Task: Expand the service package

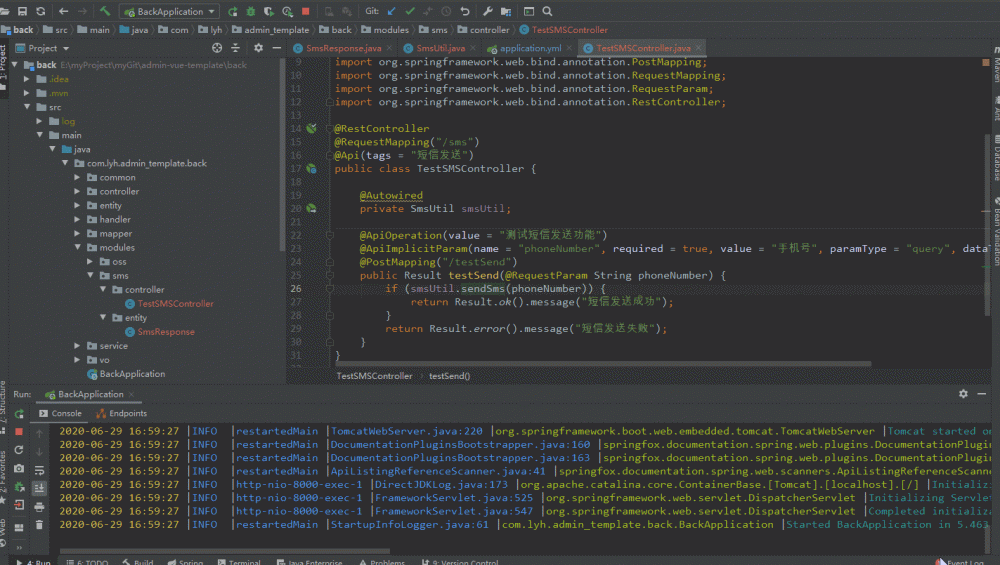Action: point(77,346)
